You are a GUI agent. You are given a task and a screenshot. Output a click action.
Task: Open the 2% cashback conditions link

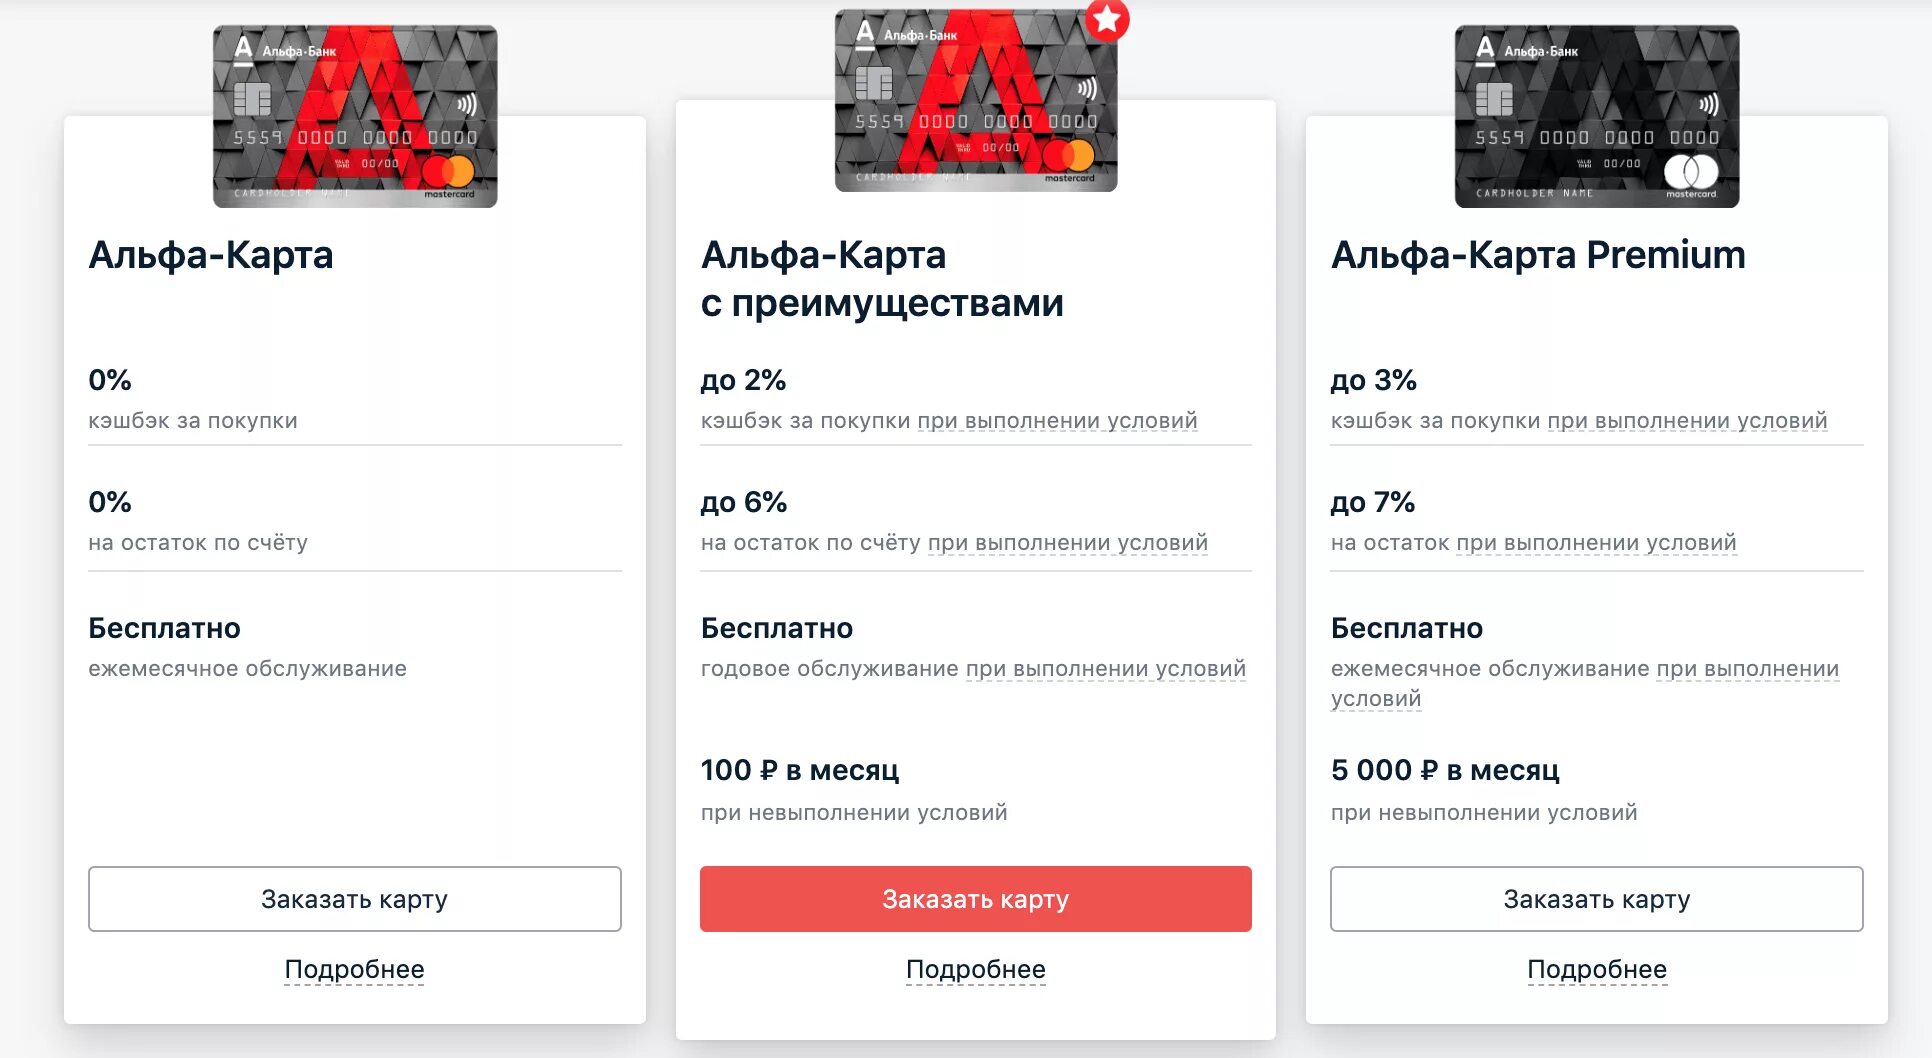tap(1057, 421)
